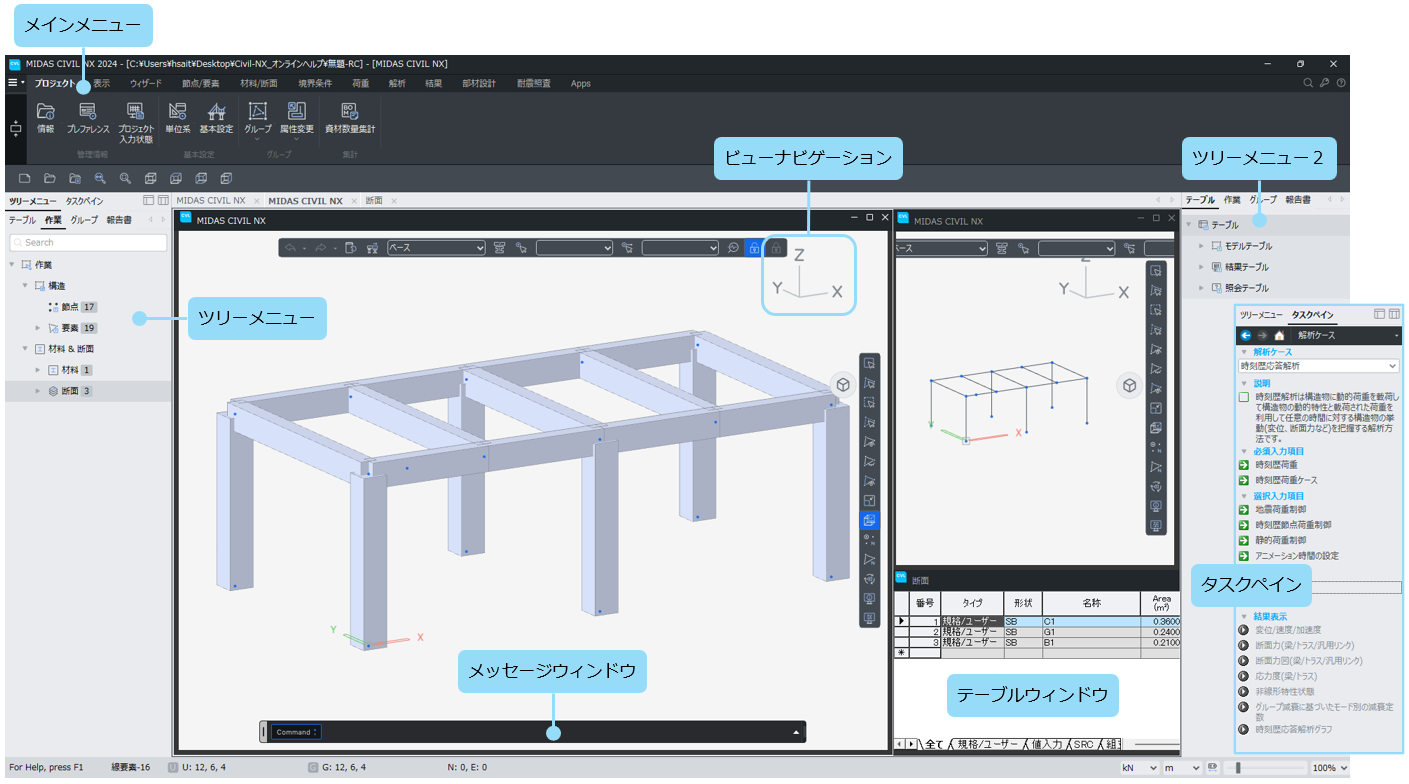Open the グループ ribbon dropdown
Image resolution: width=1409 pixels, height=784 pixels.
tap(257, 123)
